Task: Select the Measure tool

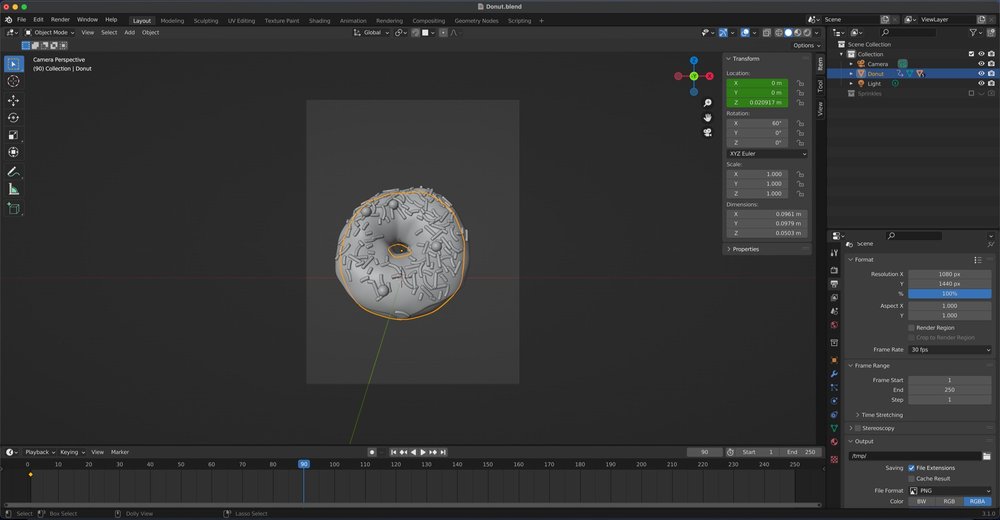Action: point(13,189)
